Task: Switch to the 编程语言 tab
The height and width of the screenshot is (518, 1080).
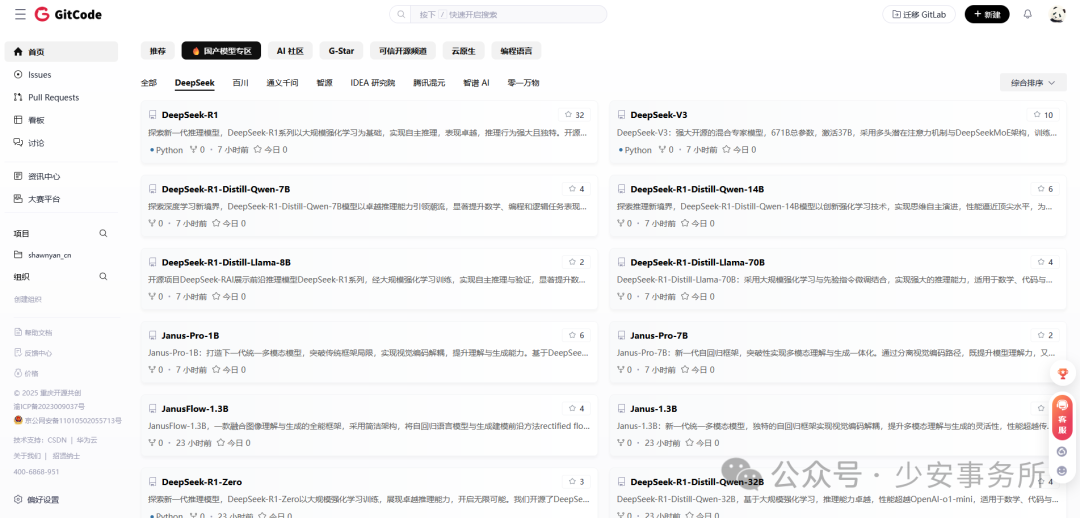Action: tap(516, 51)
